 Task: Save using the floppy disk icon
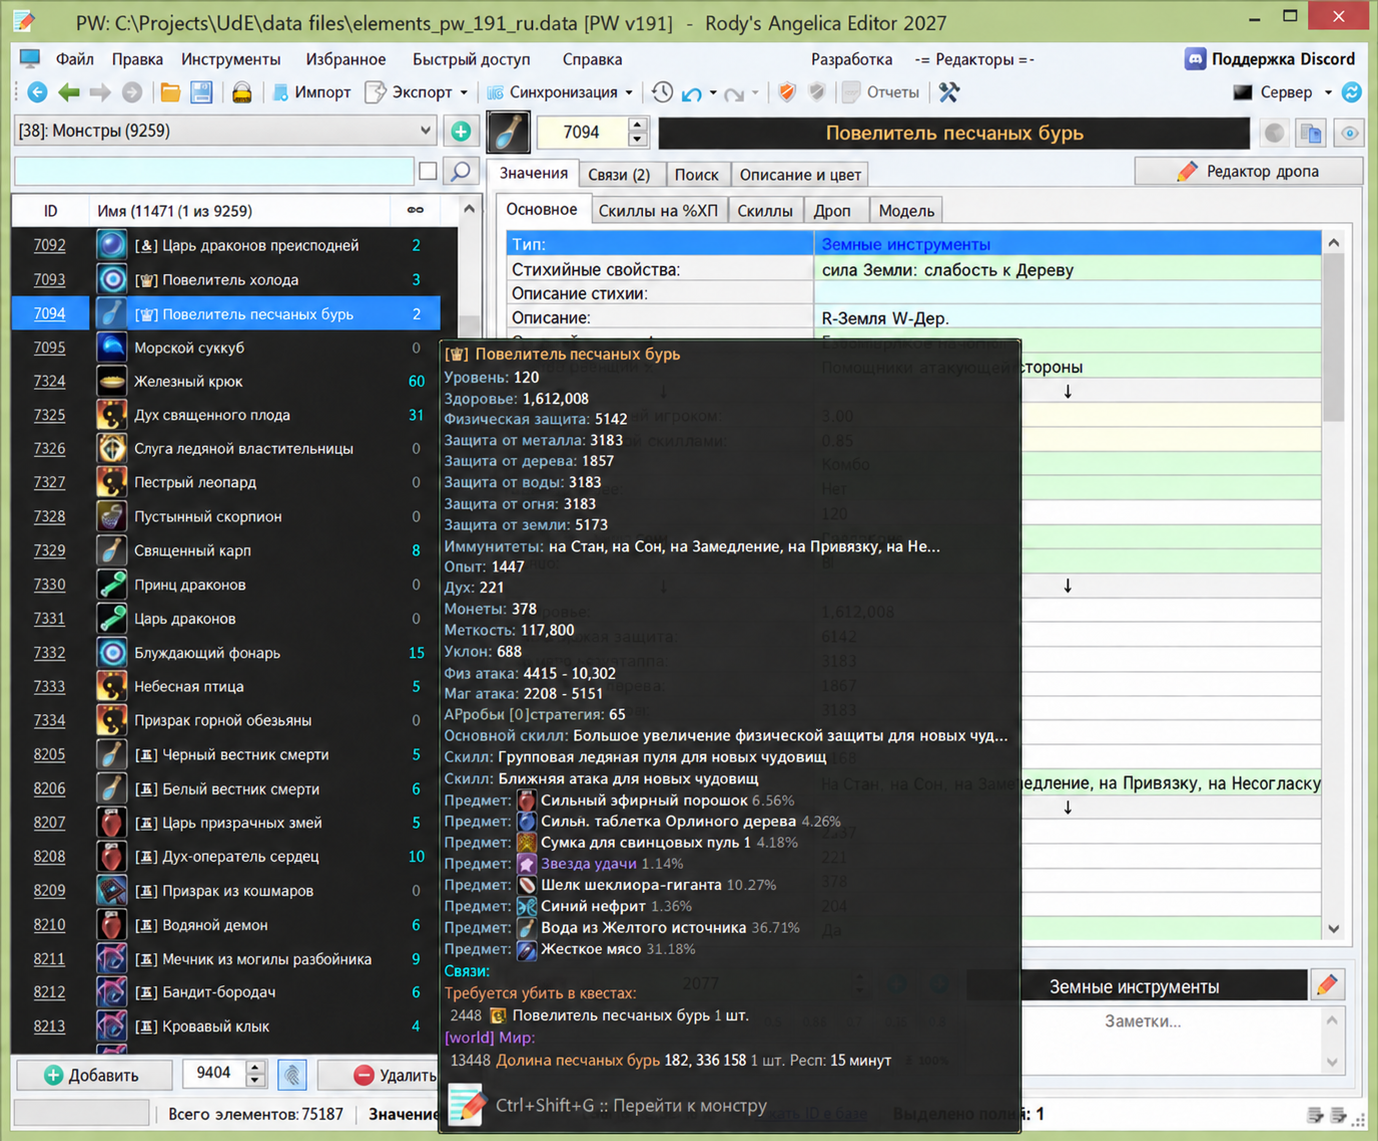[x=202, y=93]
